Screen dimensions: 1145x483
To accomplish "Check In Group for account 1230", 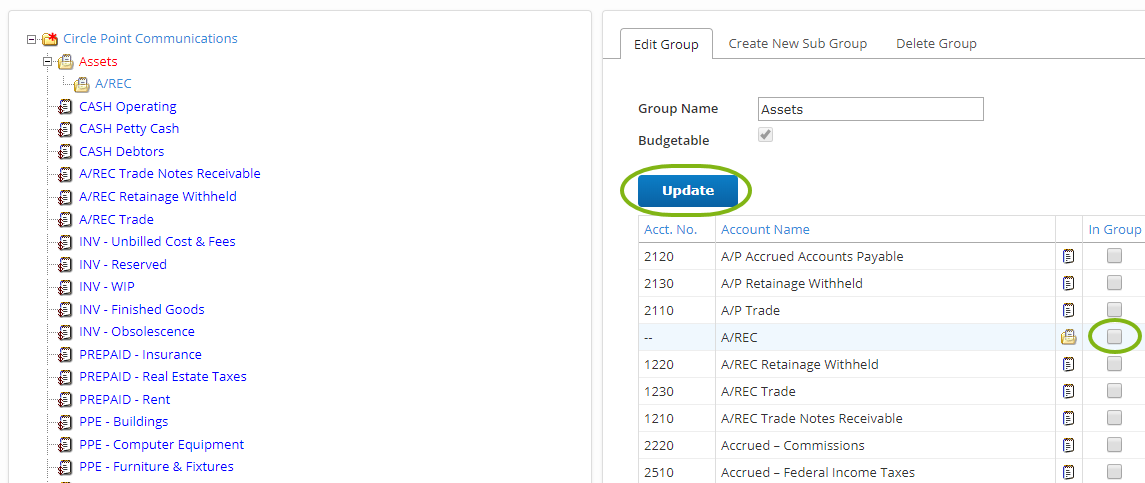I will (1114, 391).
